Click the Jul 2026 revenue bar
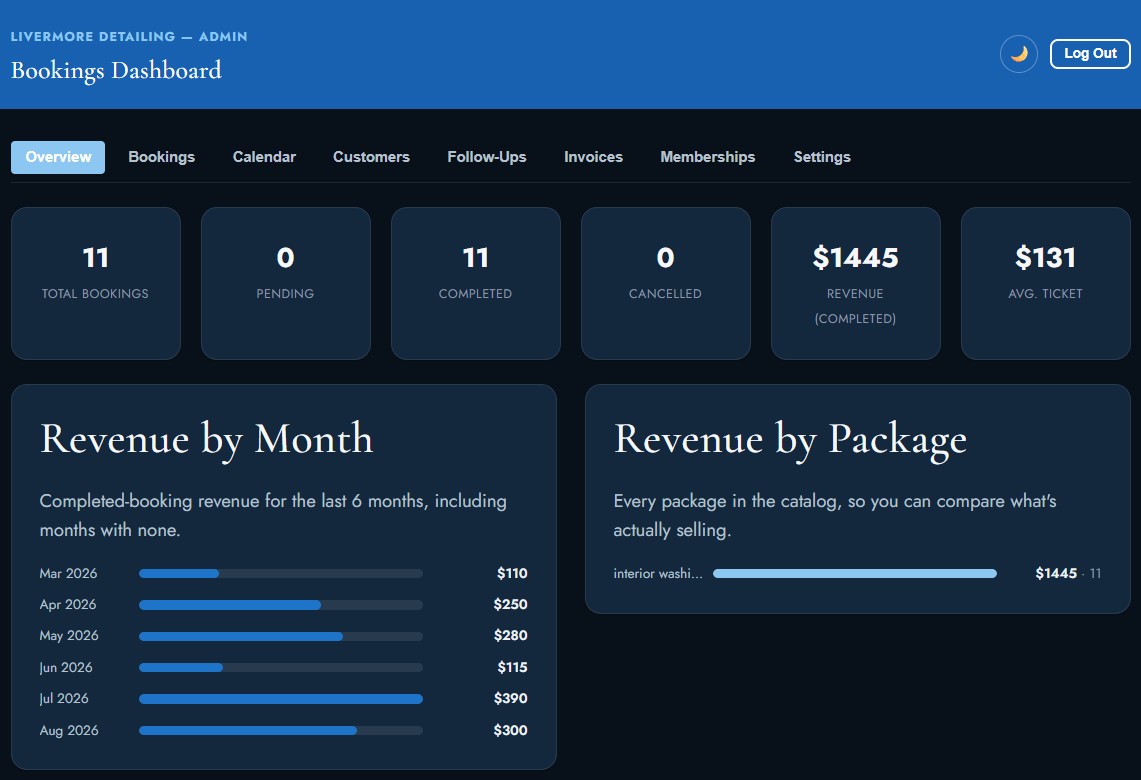This screenshot has width=1141, height=780. tap(280, 699)
